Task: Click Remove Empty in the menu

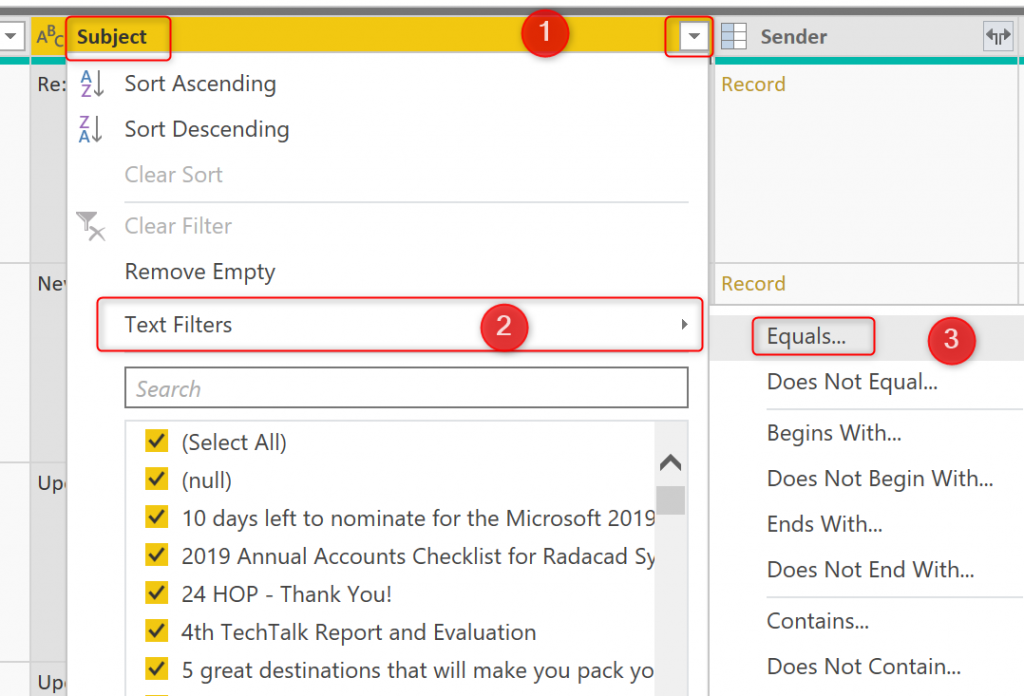Action: point(200,272)
